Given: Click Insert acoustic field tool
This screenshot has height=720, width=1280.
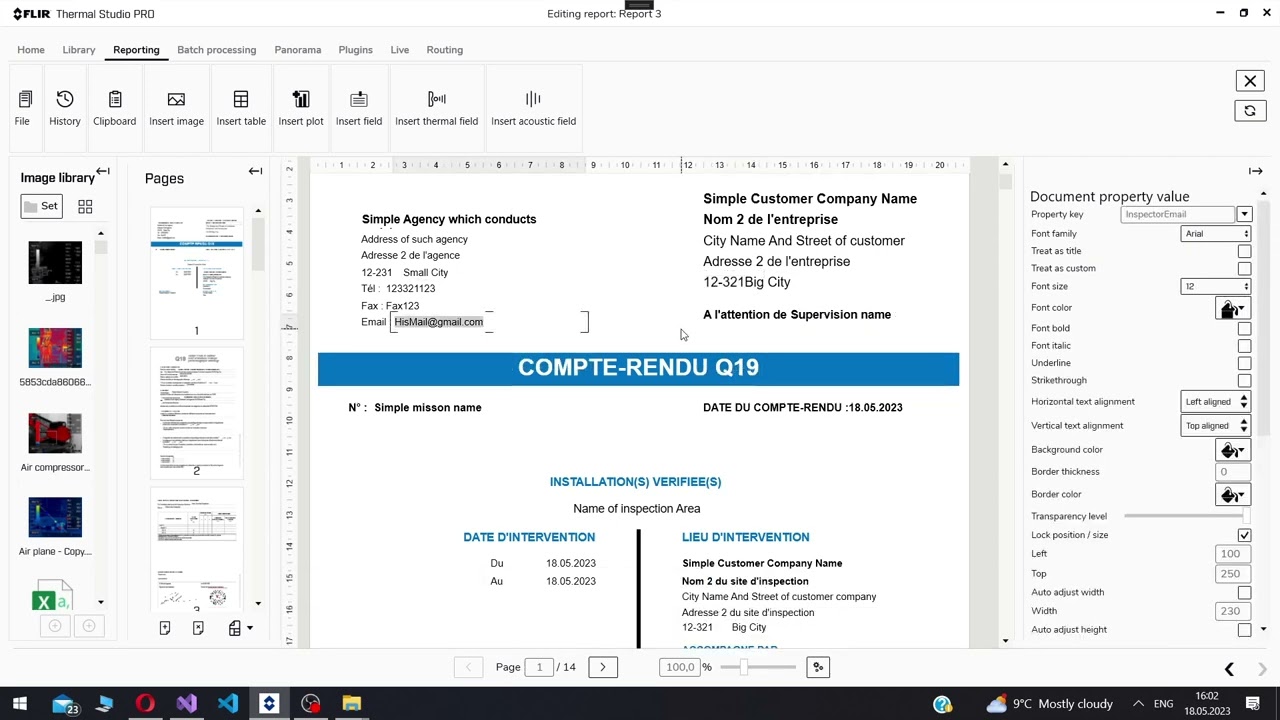Looking at the screenshot, I should pos(533,108).
